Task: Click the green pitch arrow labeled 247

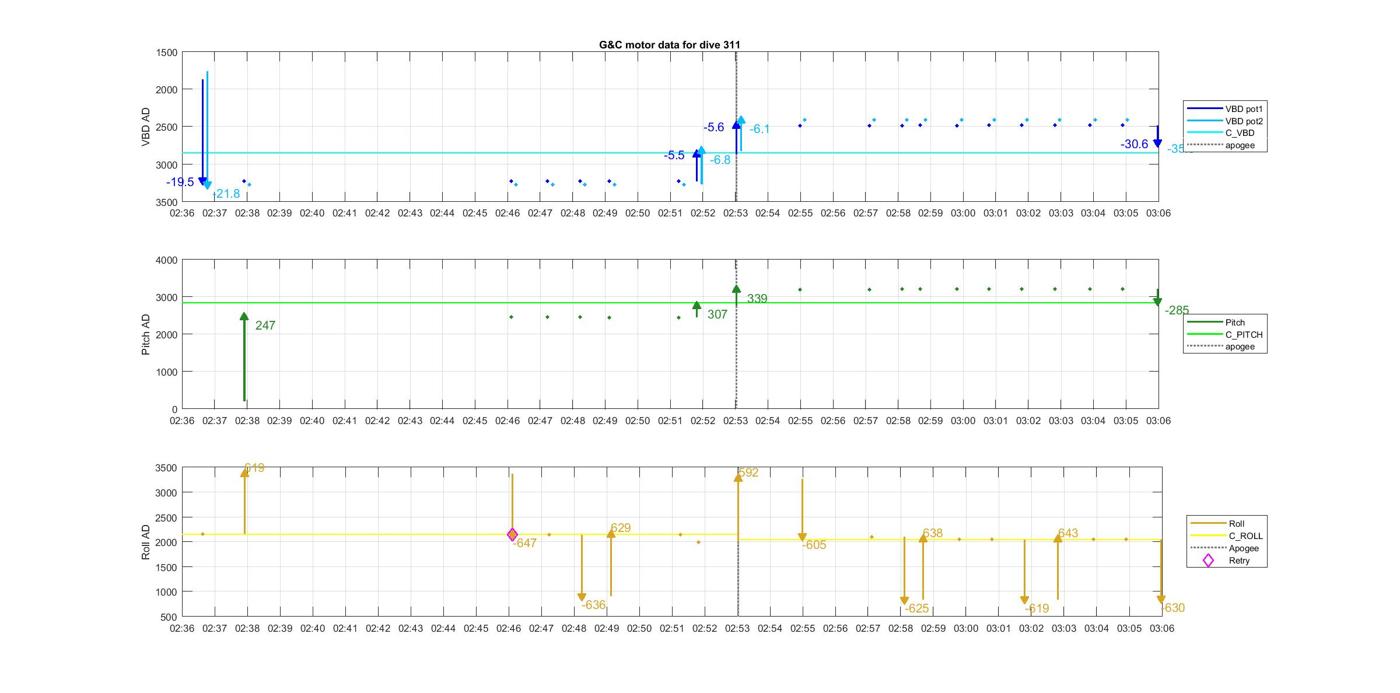Action: pyautogui.click(x=244, y=356)
